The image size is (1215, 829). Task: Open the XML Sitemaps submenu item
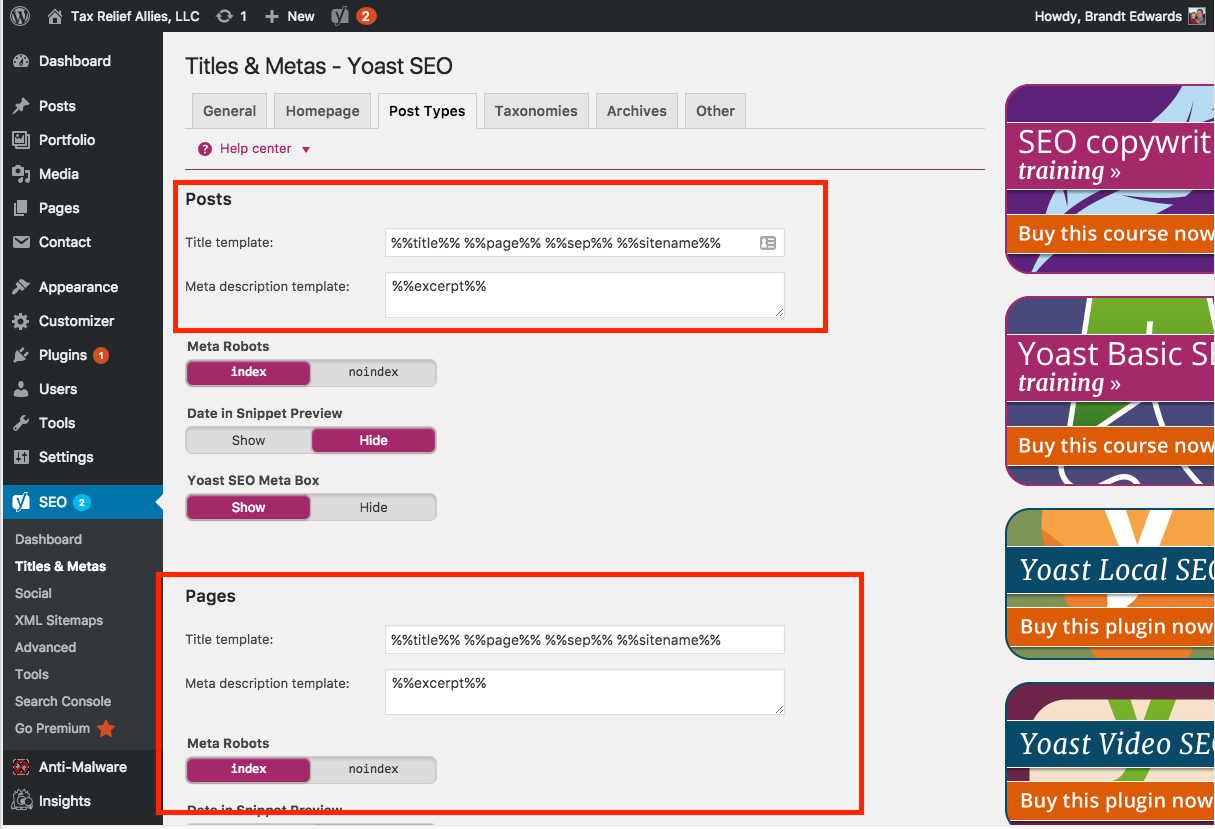(59, 620)
